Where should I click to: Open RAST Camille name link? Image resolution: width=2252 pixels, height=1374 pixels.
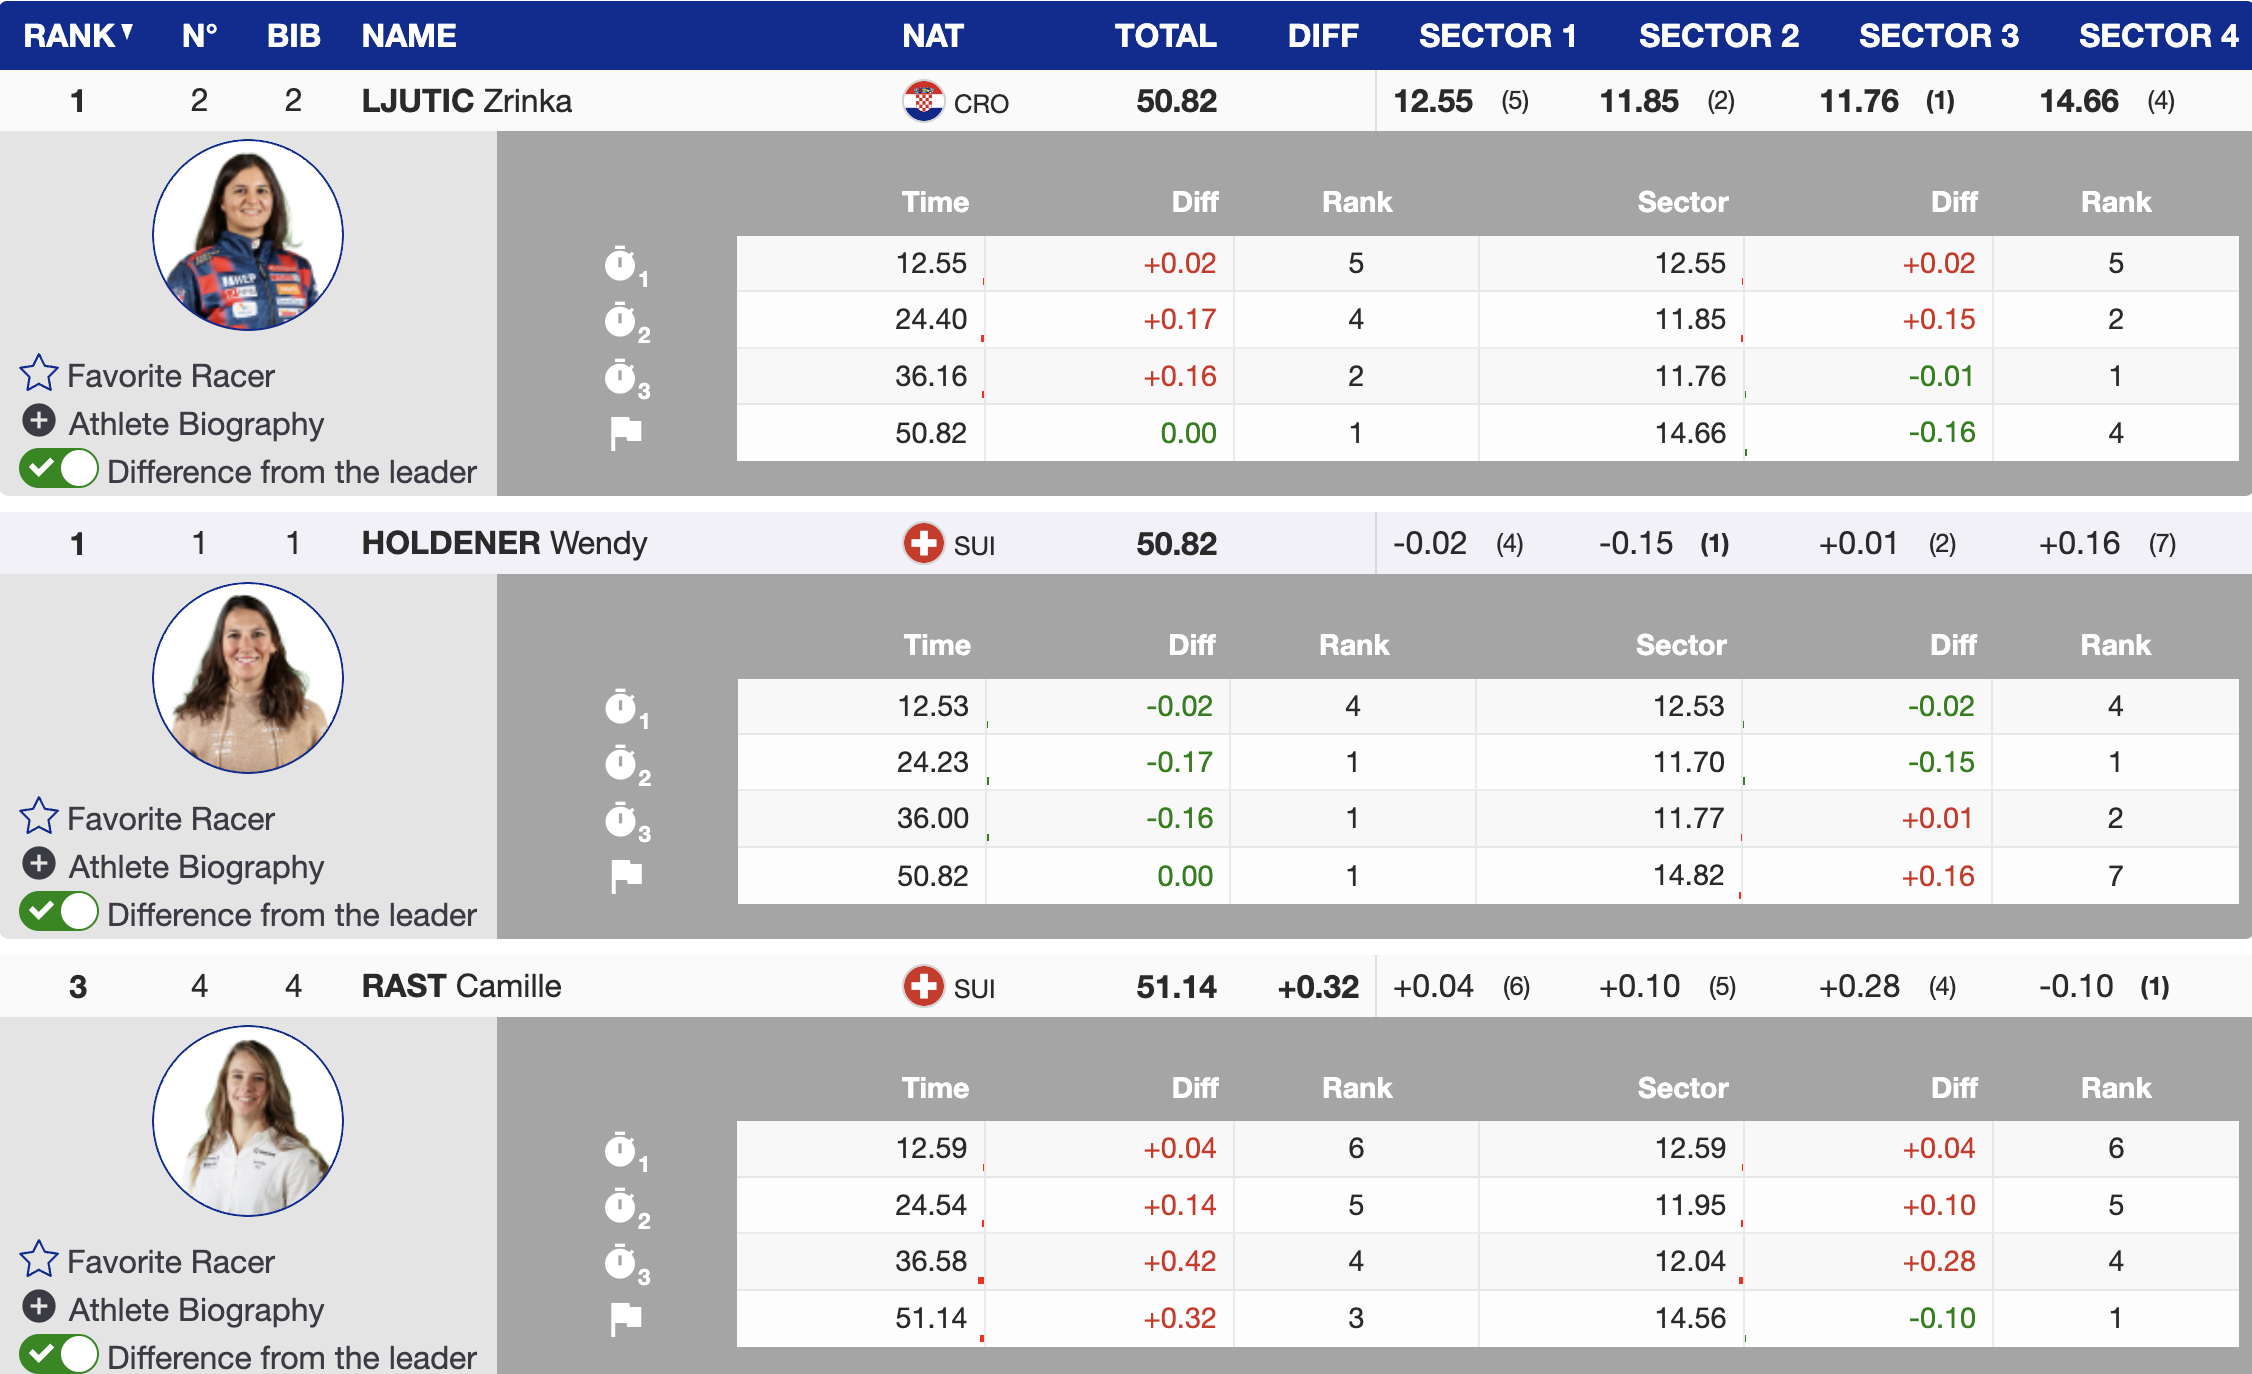(461, 986)
